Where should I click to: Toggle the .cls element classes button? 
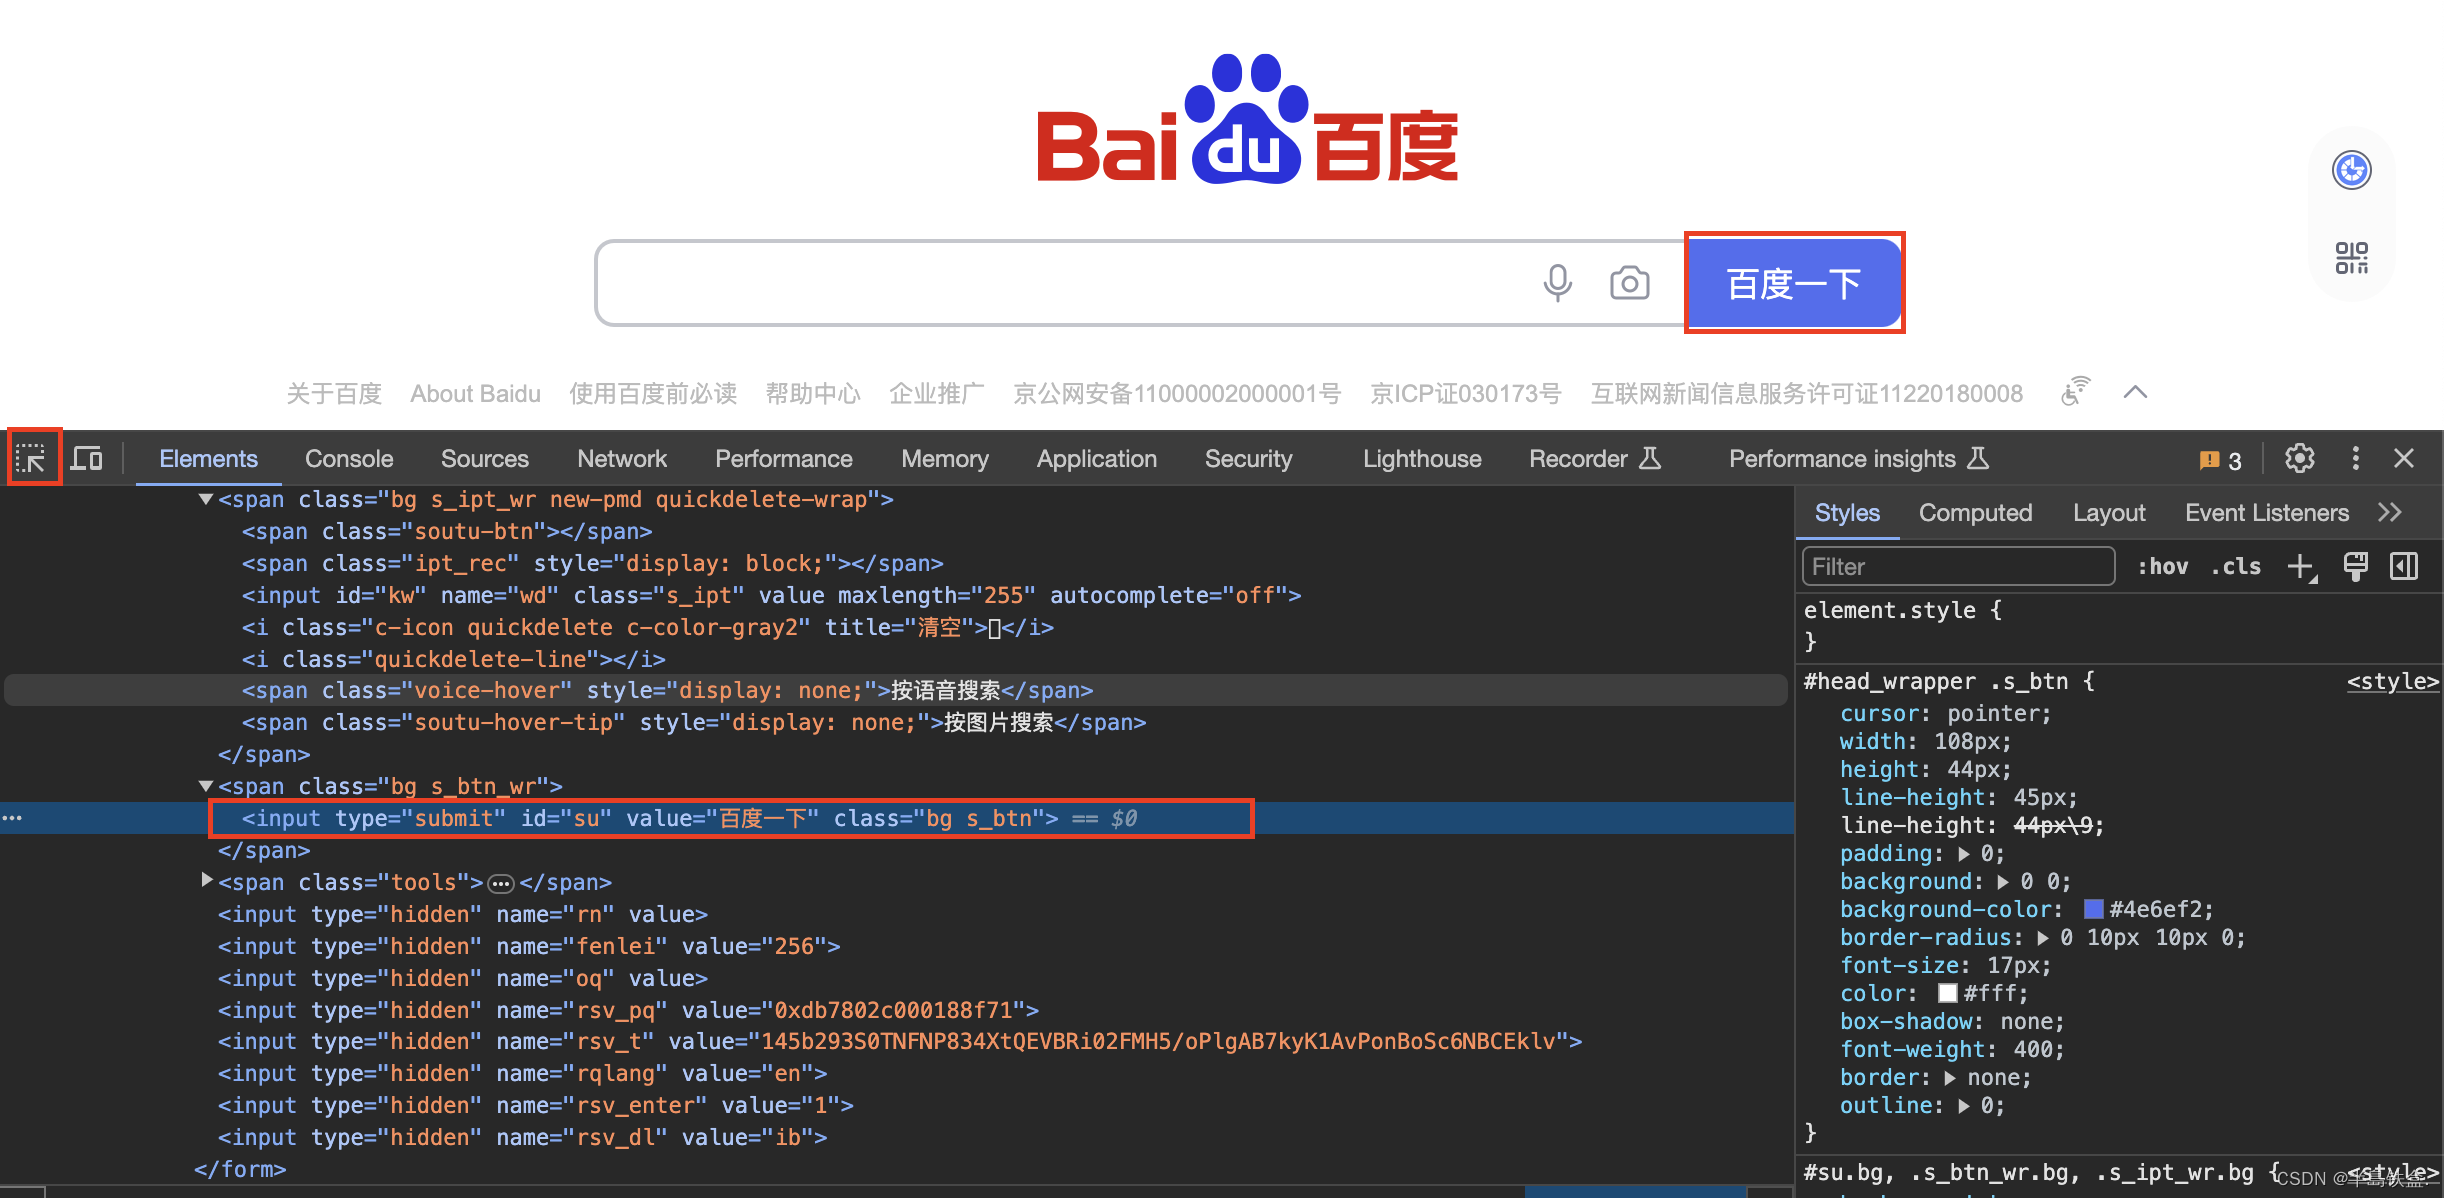tap(2236, 567)
